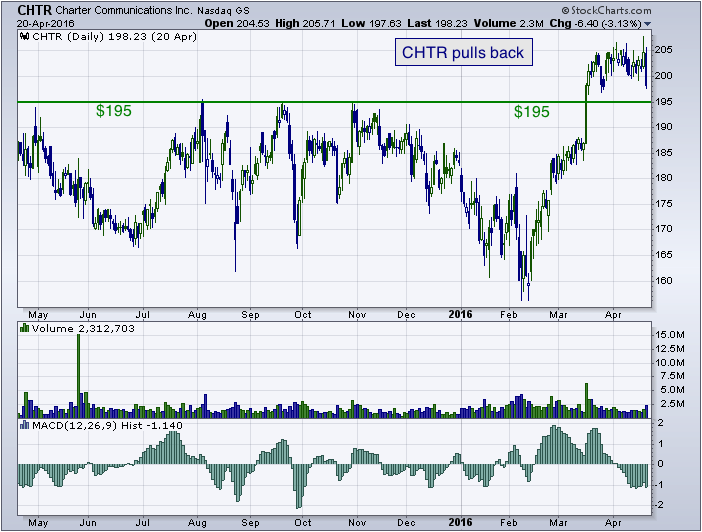Click the 2.5M volume axis label

point(672,404)
